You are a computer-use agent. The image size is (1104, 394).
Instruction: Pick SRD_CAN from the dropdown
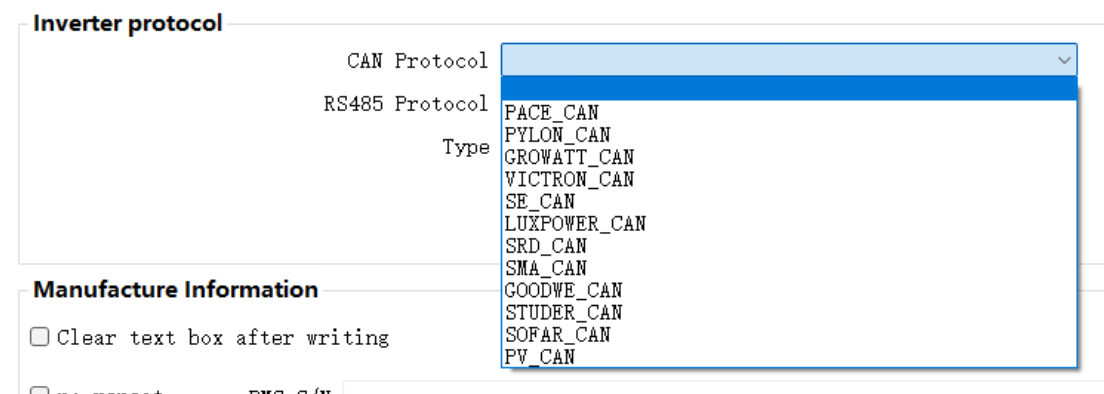point(789,246)
